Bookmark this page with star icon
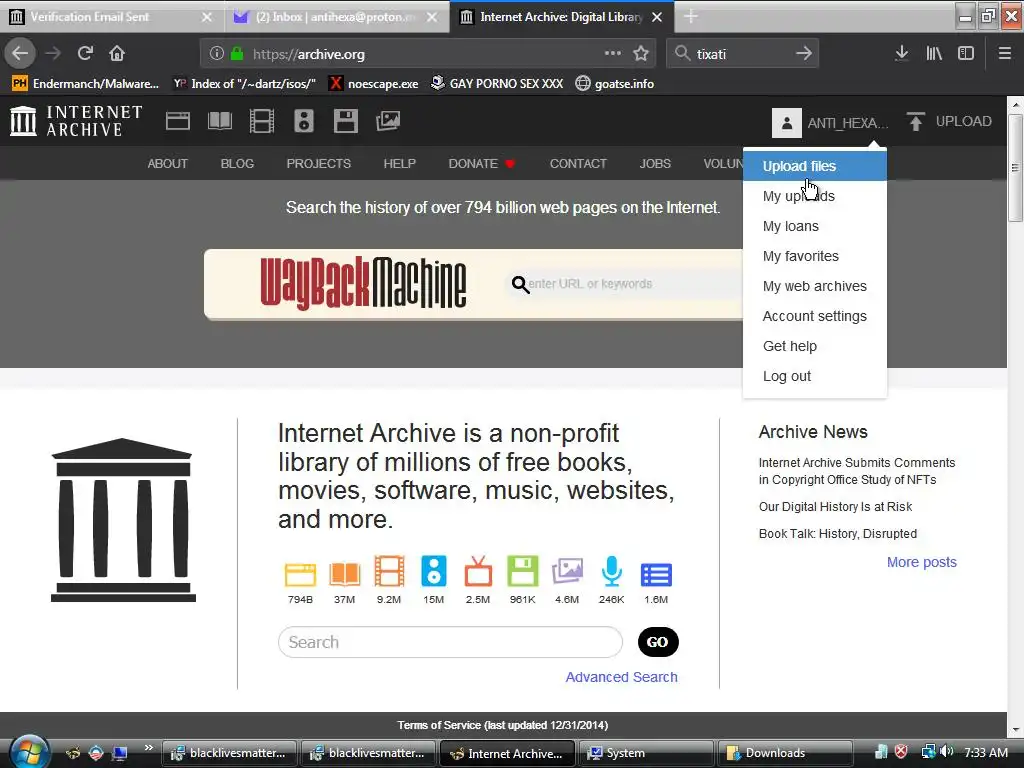This screenshot has width=1024, height=768. click(x=641, y=54)
